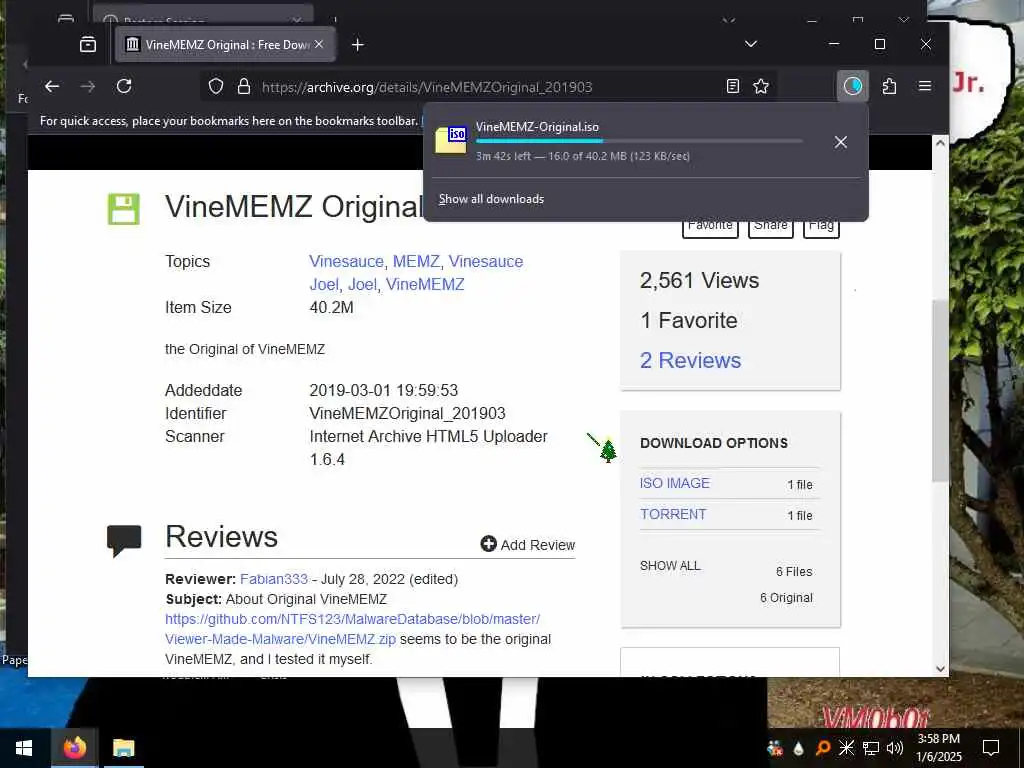
Task: Open a new tab with plus button
Action: tap(357, 44)
